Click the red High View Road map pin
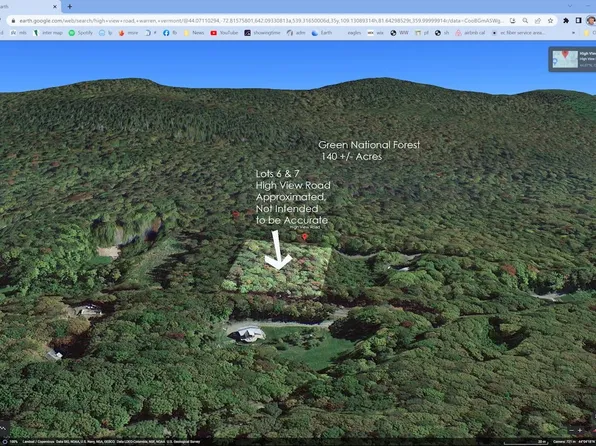Image resolution: width=596 pixels, height=446 pixels. click(304, 237)
